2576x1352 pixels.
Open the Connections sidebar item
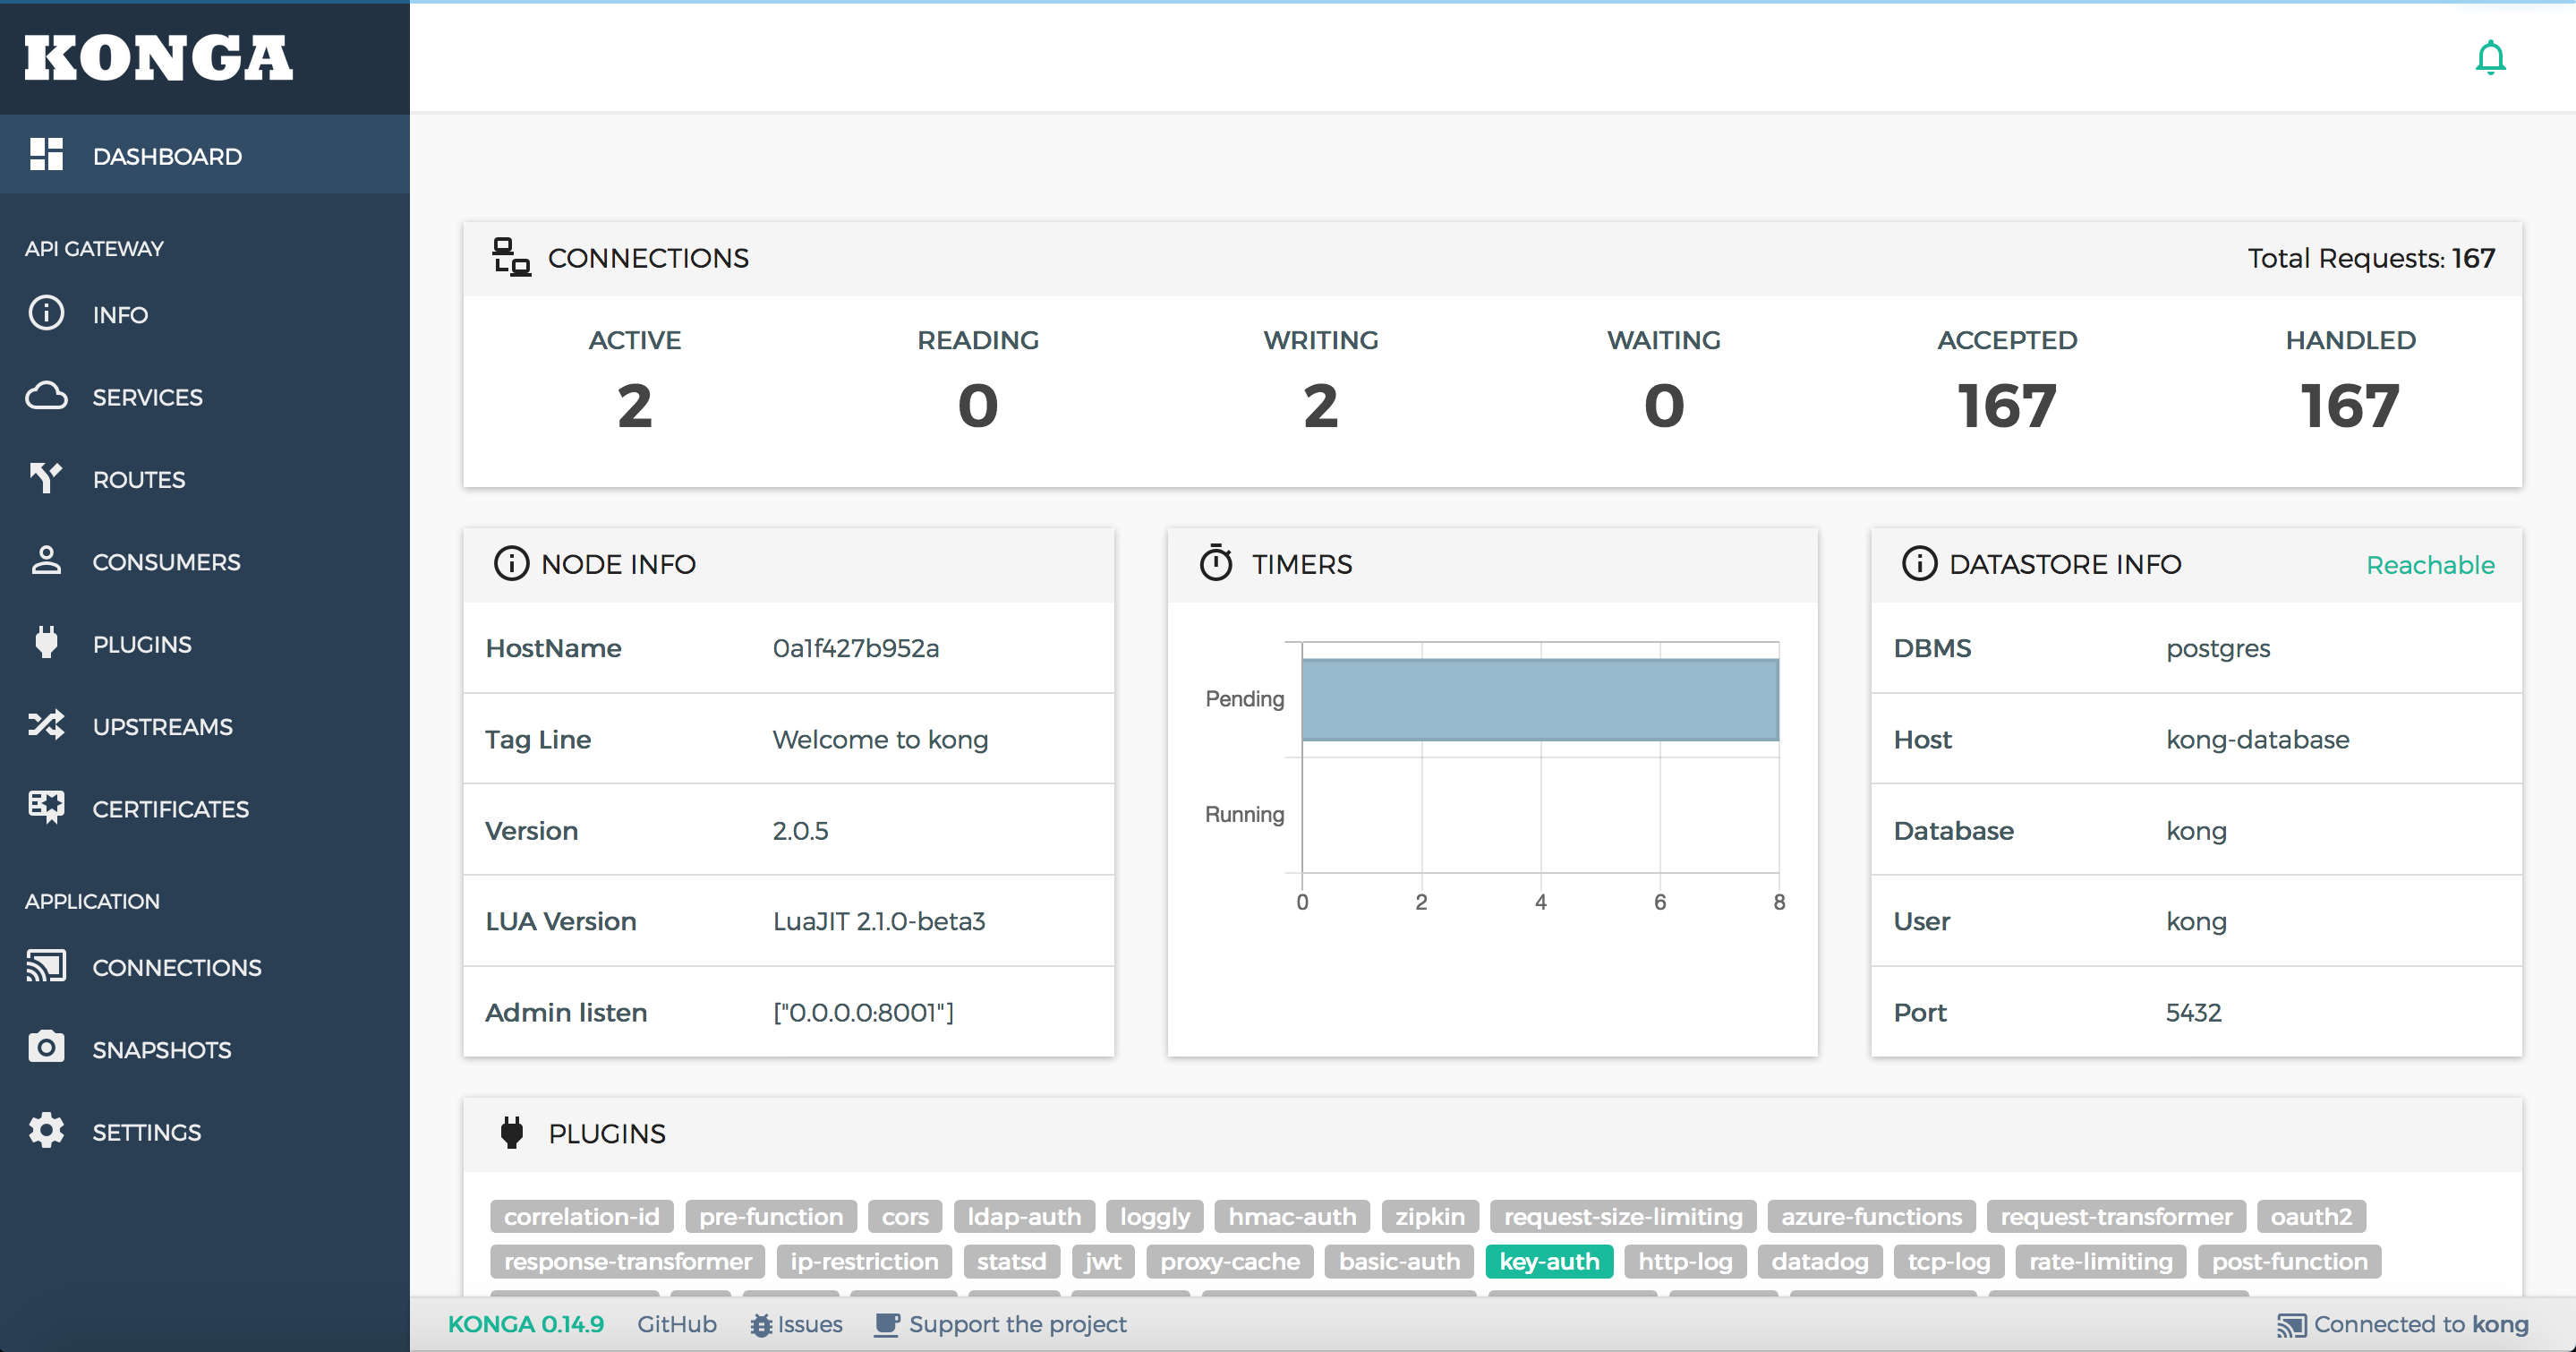(x=176, y=967)
